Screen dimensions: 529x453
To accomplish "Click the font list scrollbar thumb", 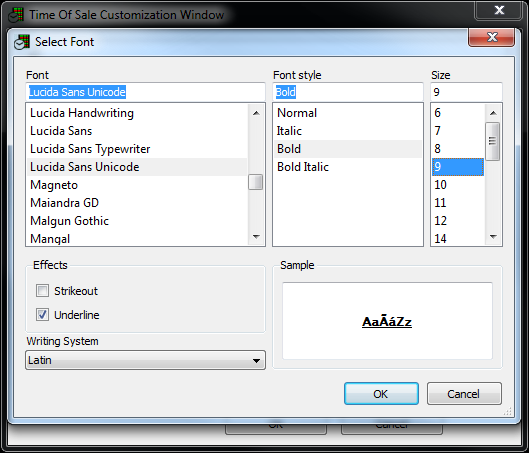I will [x=256, y=182].
